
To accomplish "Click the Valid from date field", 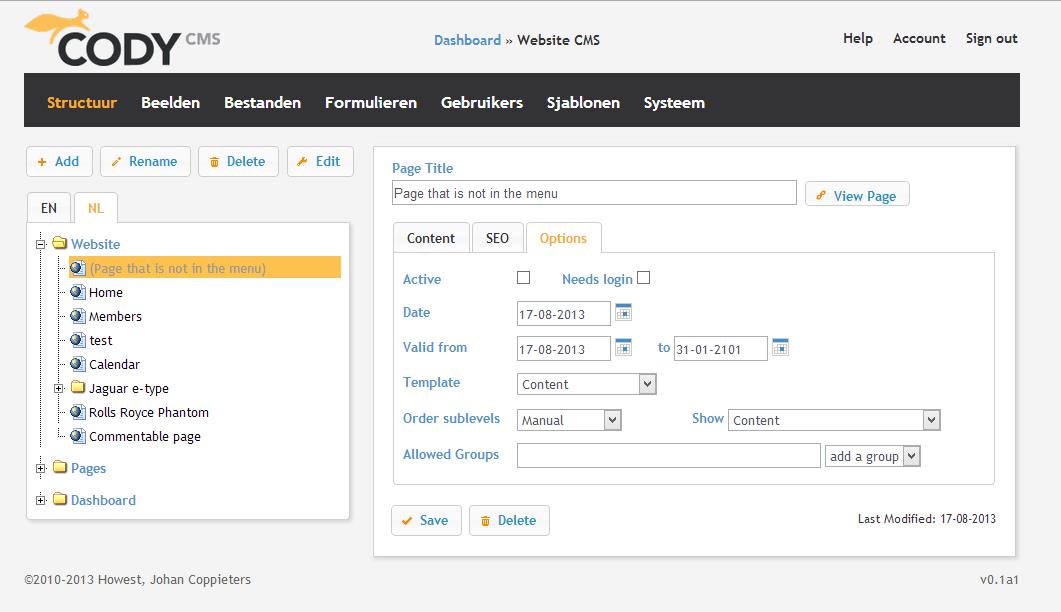I will click(563, 349).
